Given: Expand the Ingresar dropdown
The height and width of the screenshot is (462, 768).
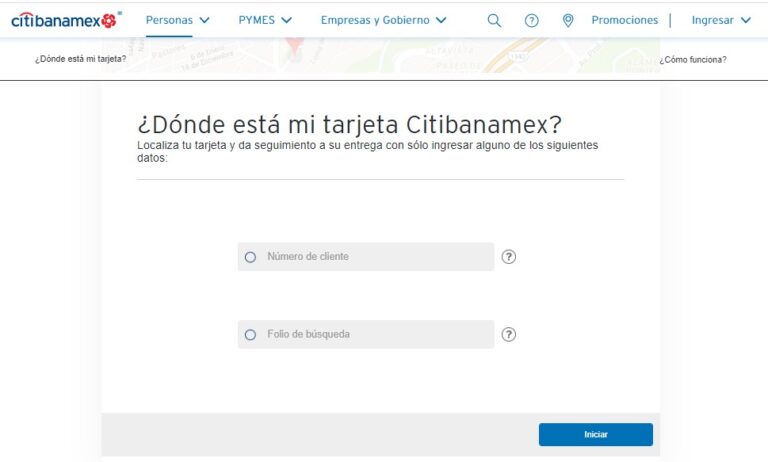Looking at the screenshot, I should point(721,20).
